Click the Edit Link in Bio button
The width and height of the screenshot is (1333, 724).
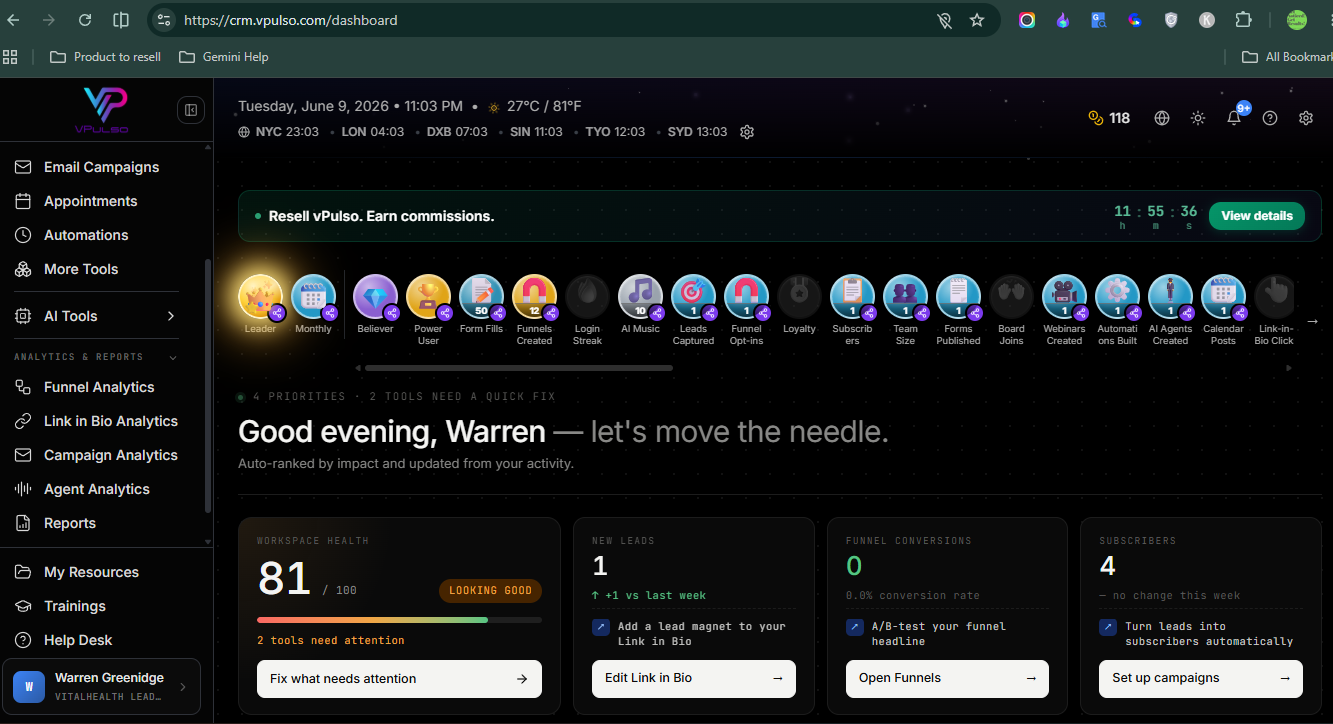[694, 679]
